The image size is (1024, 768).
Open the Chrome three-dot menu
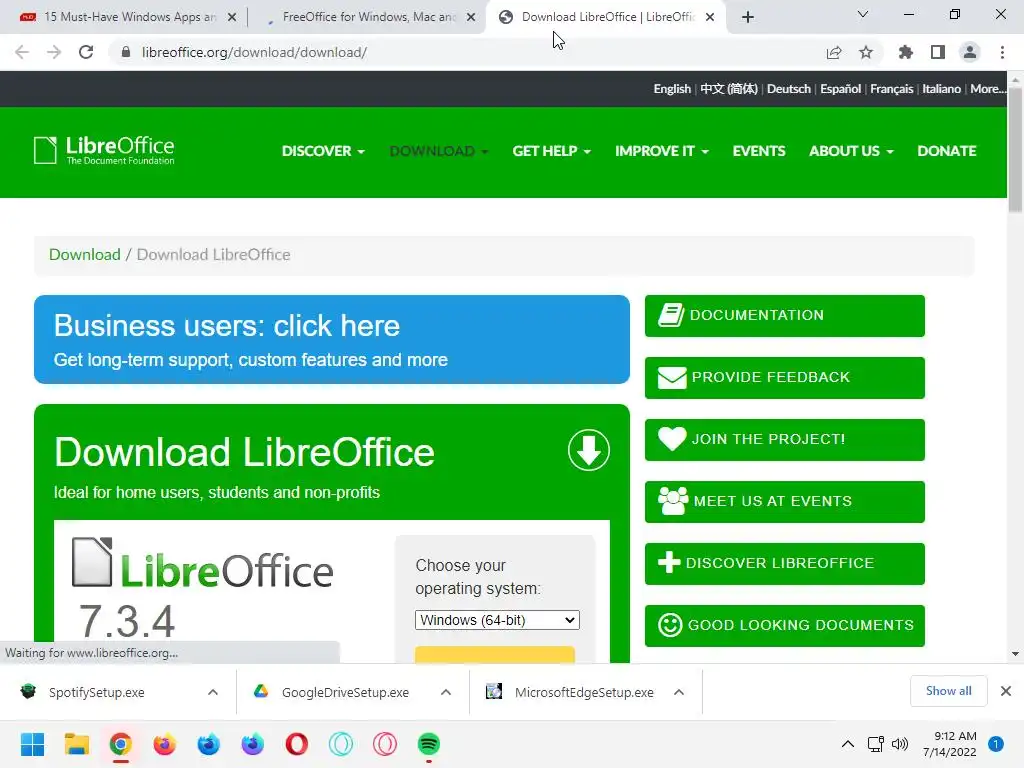1002,52
